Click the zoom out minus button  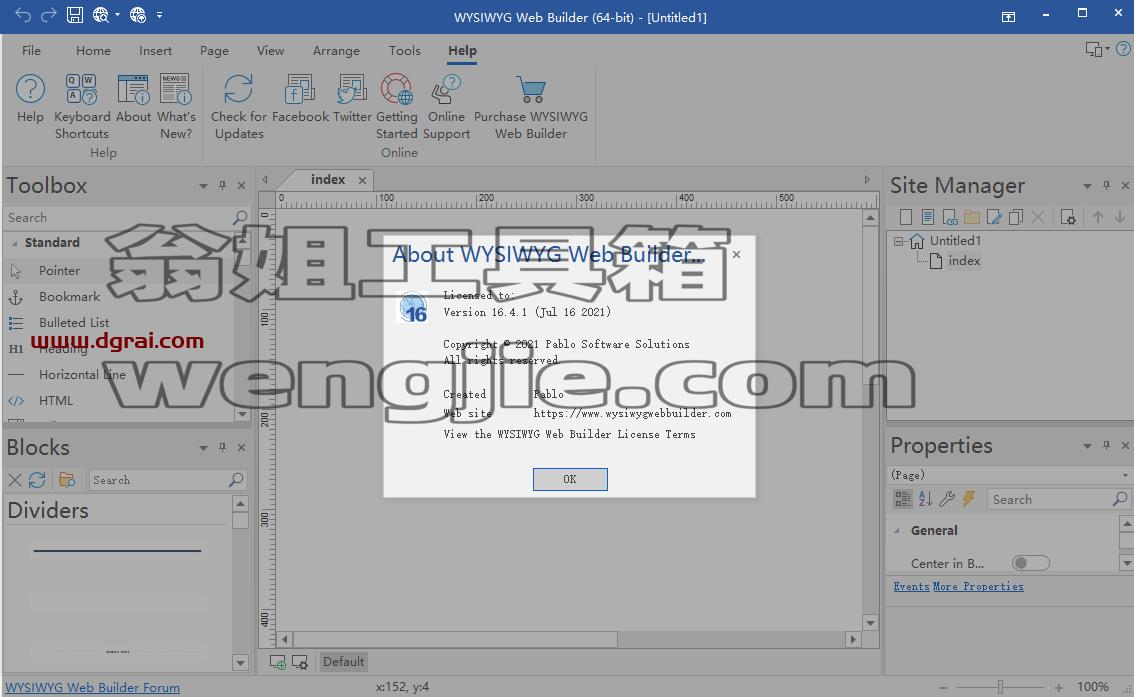coord(942,688)
